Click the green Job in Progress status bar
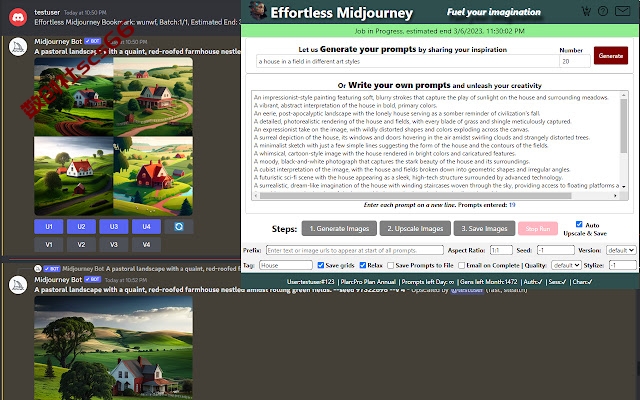640x400 pixels. click(x=440, y=31)
